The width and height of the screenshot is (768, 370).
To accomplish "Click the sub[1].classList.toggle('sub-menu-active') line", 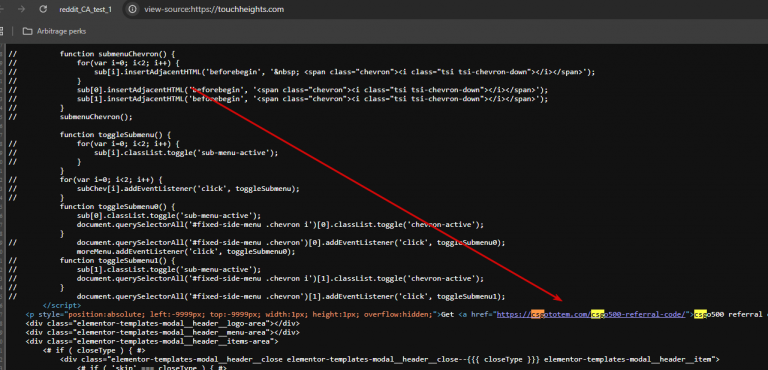I will (x=169, y=269).
